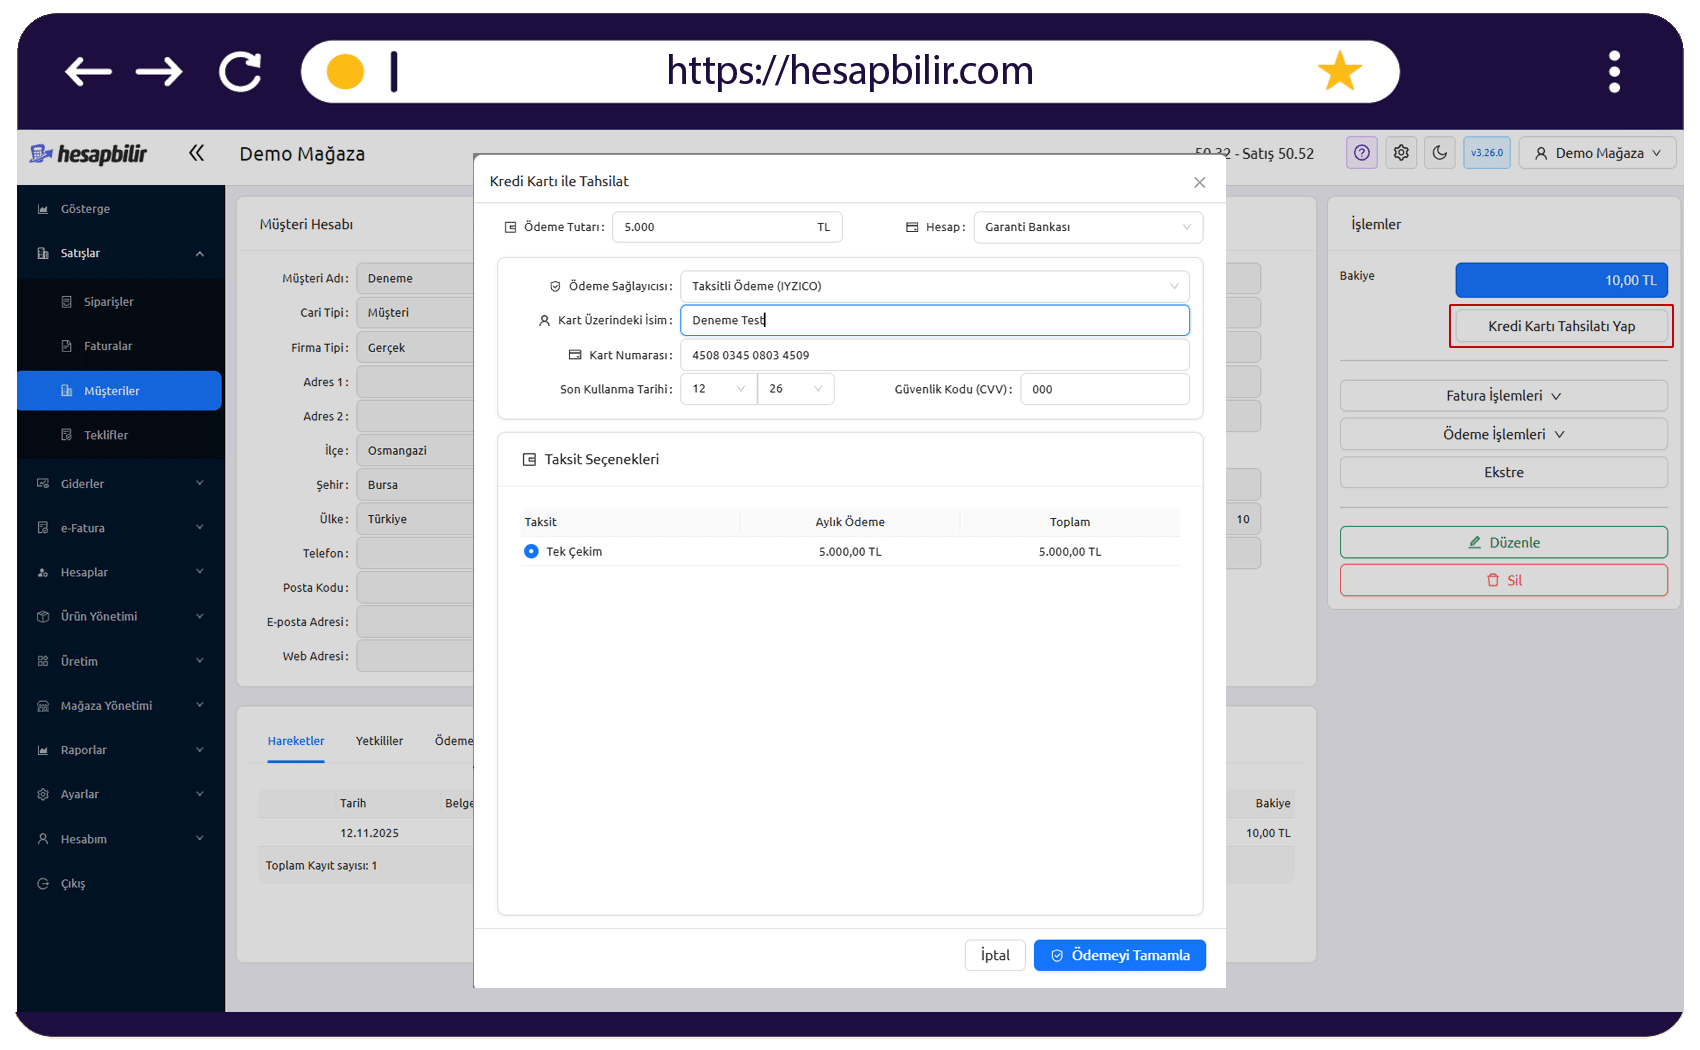Go back with browser back arrow

point(88,71)
